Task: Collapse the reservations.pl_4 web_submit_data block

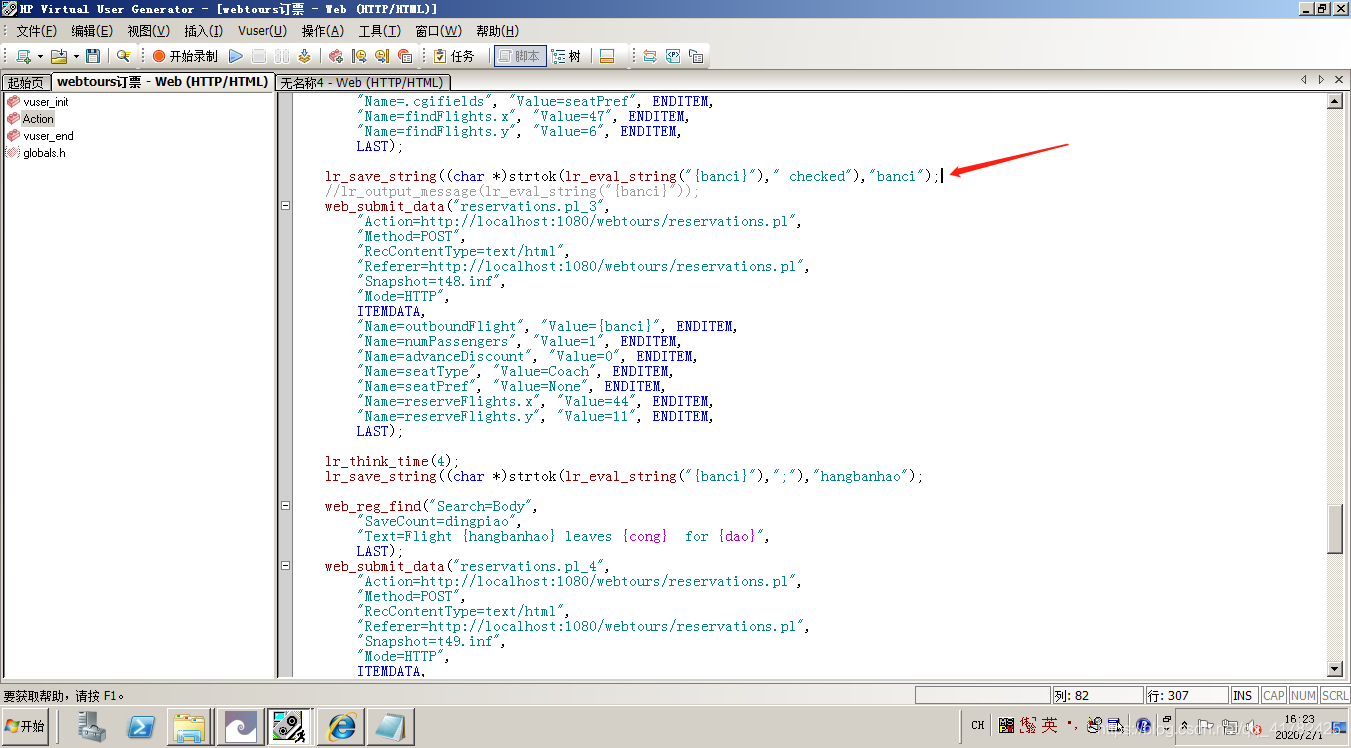Action: pyautogui.click(x=285, y=566)
